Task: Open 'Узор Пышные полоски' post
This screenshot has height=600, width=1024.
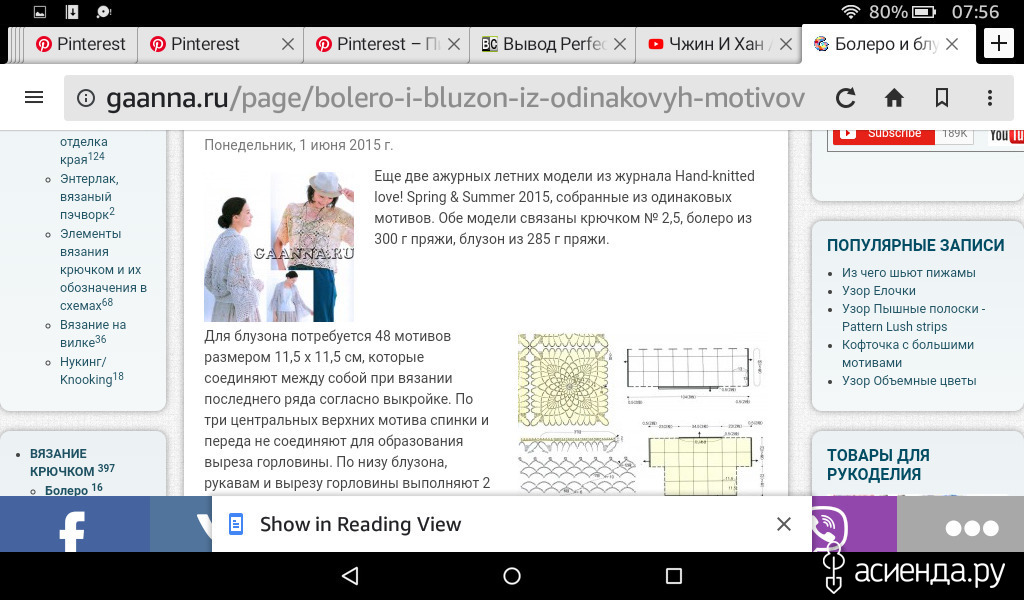Action: click(x=913, y=317)
